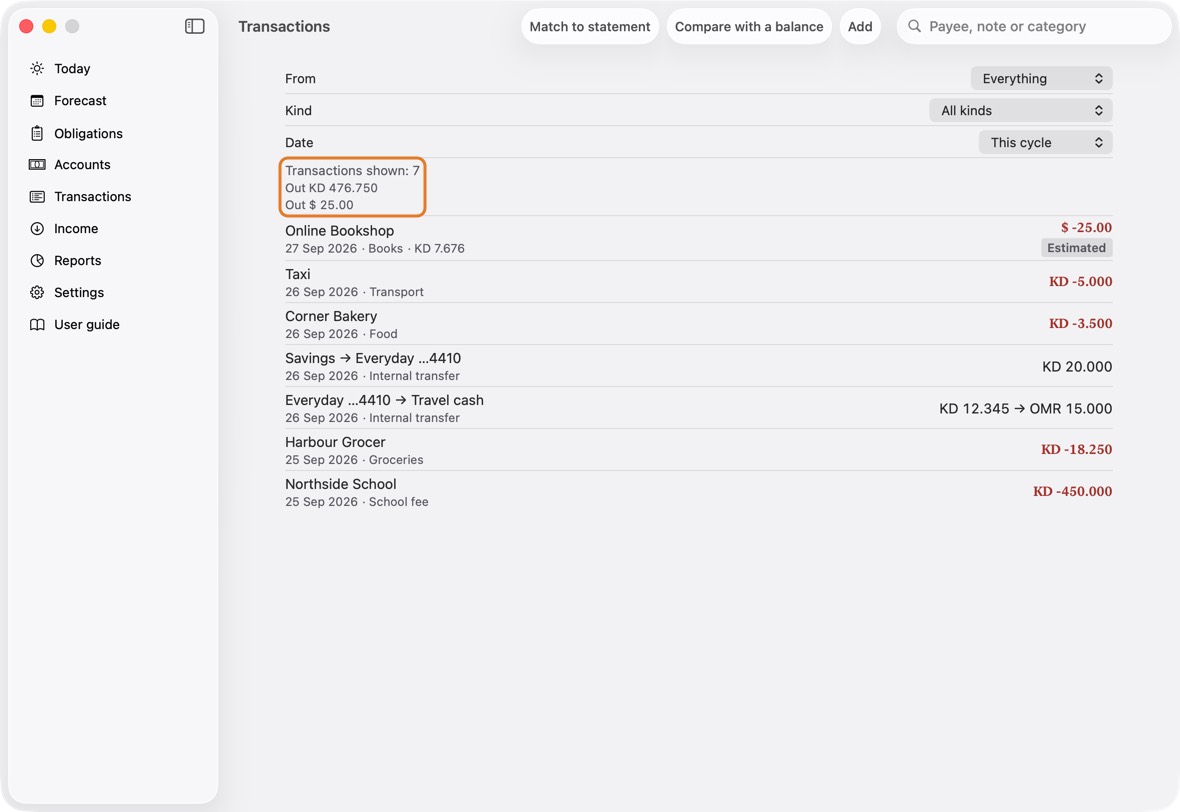
Task: Click the 25 Sep 2026 · Groceries details
Action: (354, 460)
